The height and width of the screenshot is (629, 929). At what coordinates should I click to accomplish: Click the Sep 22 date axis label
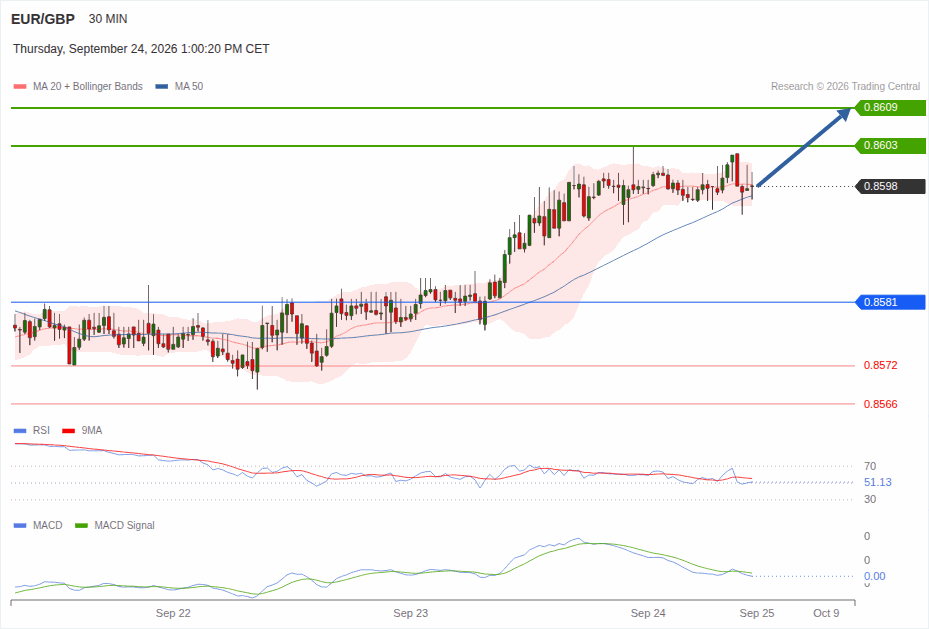point(173,613)
